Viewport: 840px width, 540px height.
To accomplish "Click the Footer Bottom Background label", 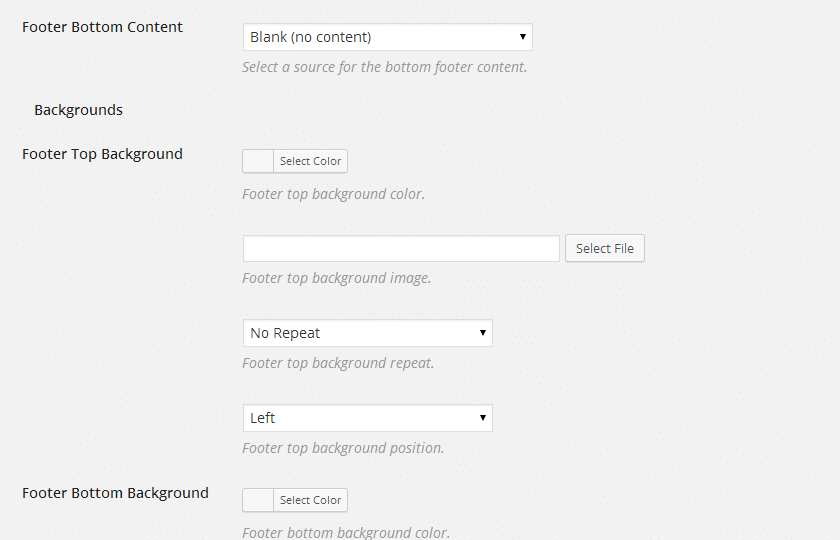I will tap(115, 493).
